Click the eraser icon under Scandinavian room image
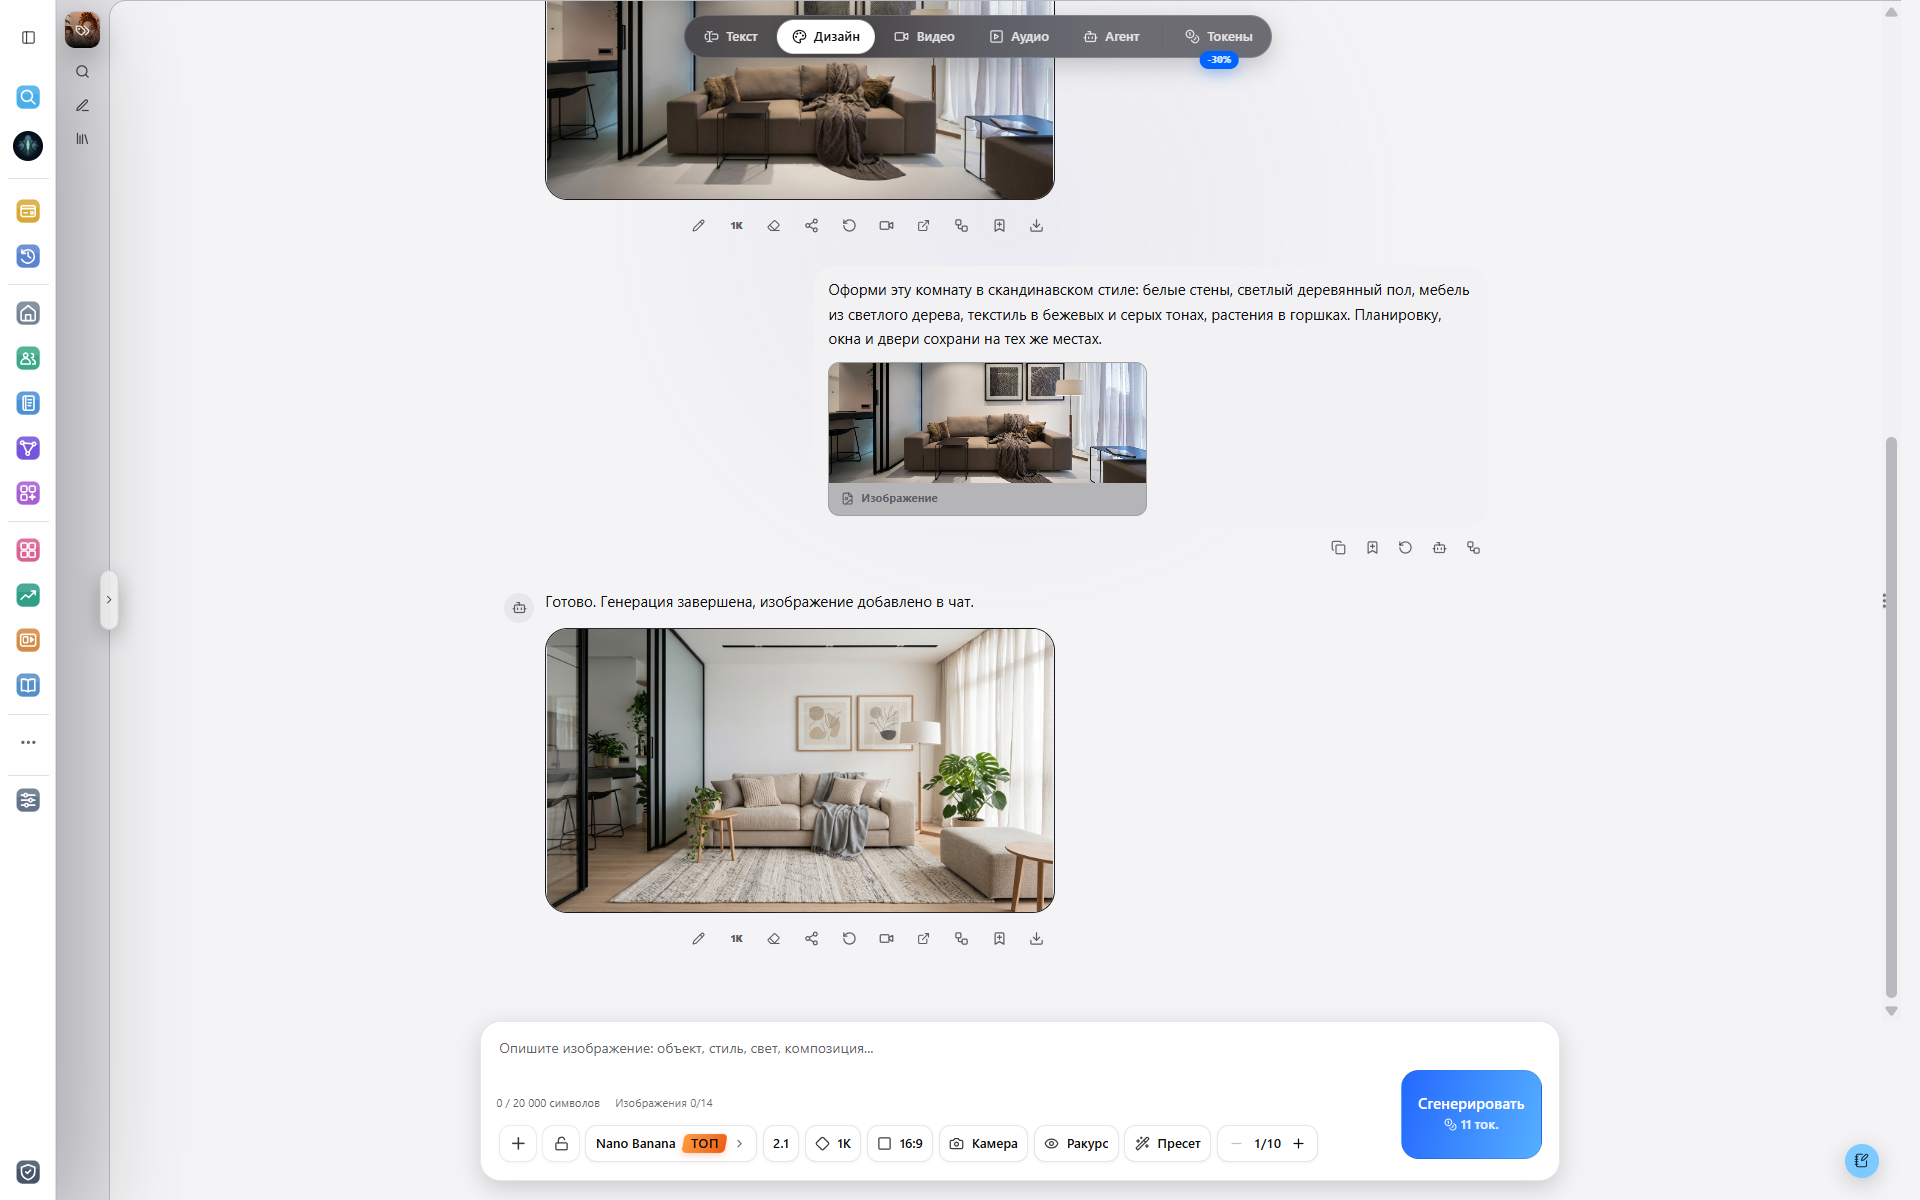The width and height of the screenshot is (1920, 1200). click(x=773, y=938)
